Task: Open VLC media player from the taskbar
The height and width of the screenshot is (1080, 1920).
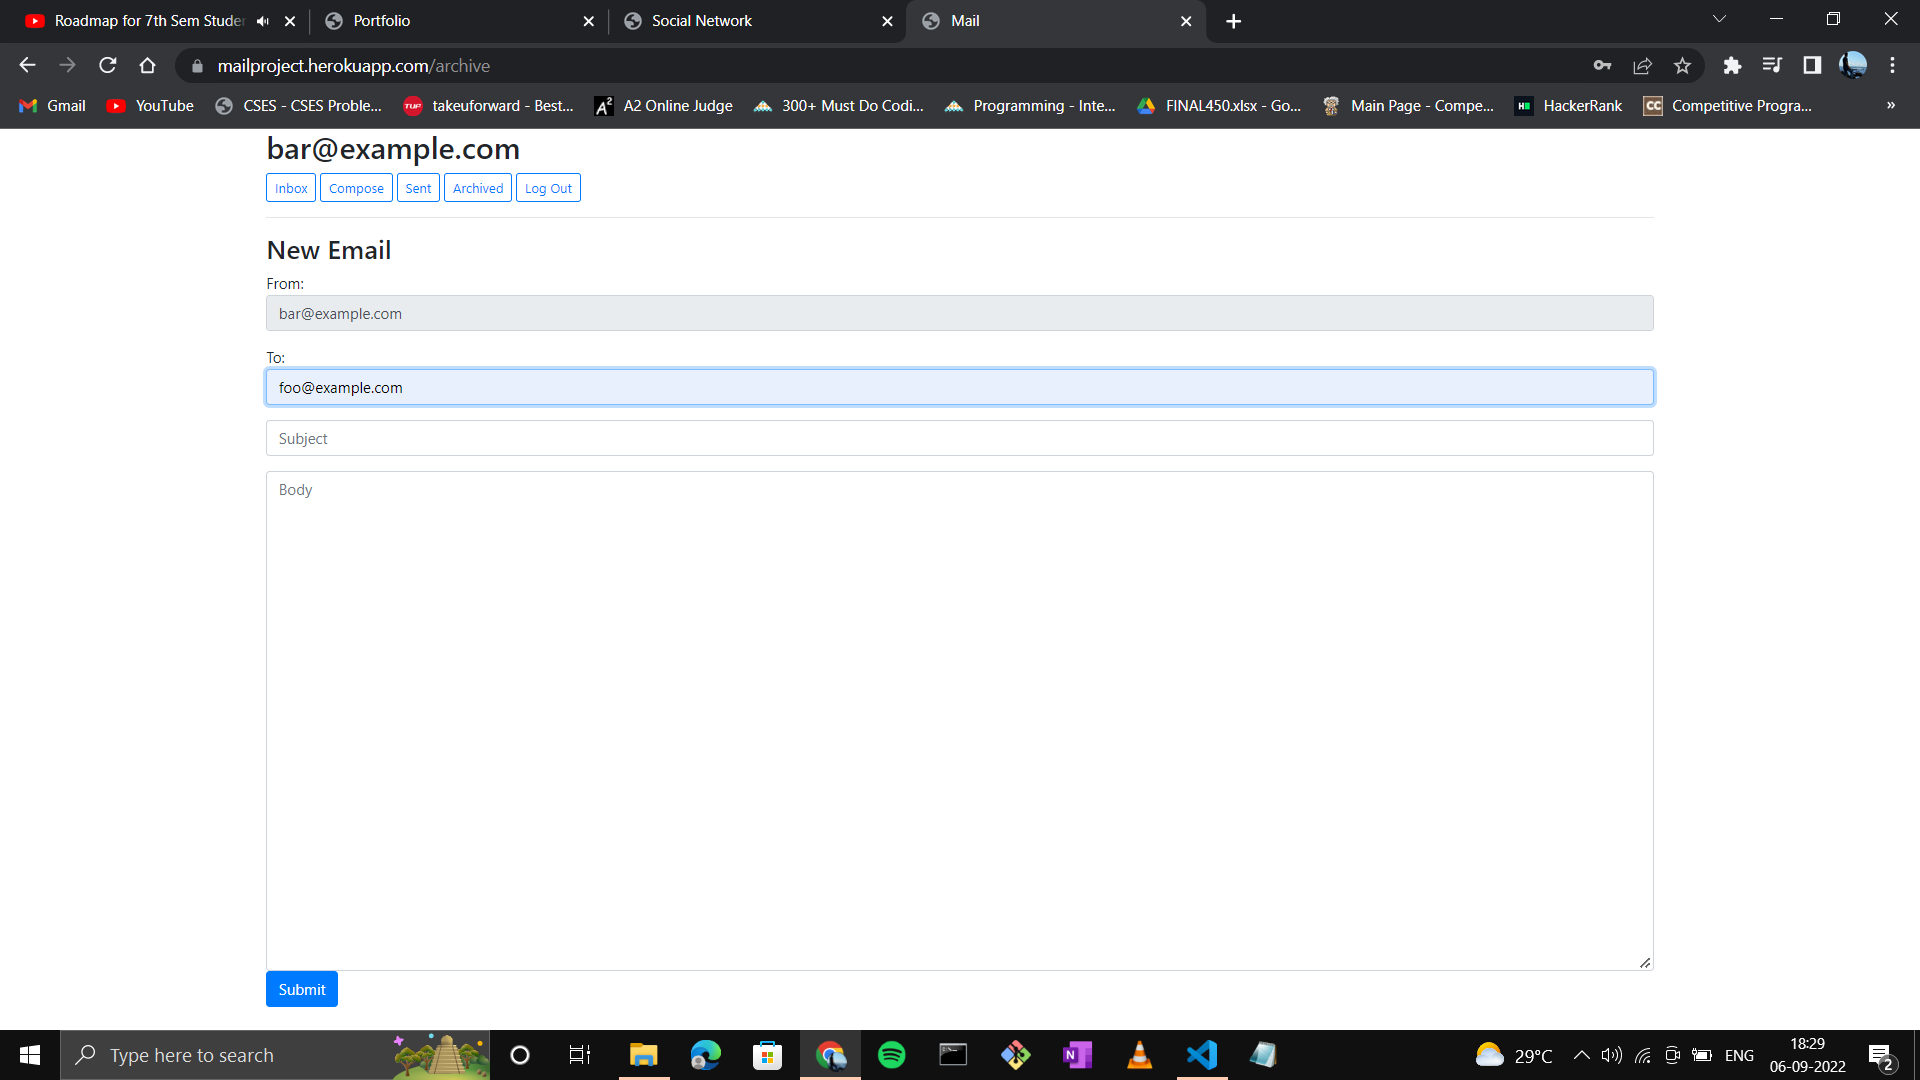Action: coord(1139,1054)
